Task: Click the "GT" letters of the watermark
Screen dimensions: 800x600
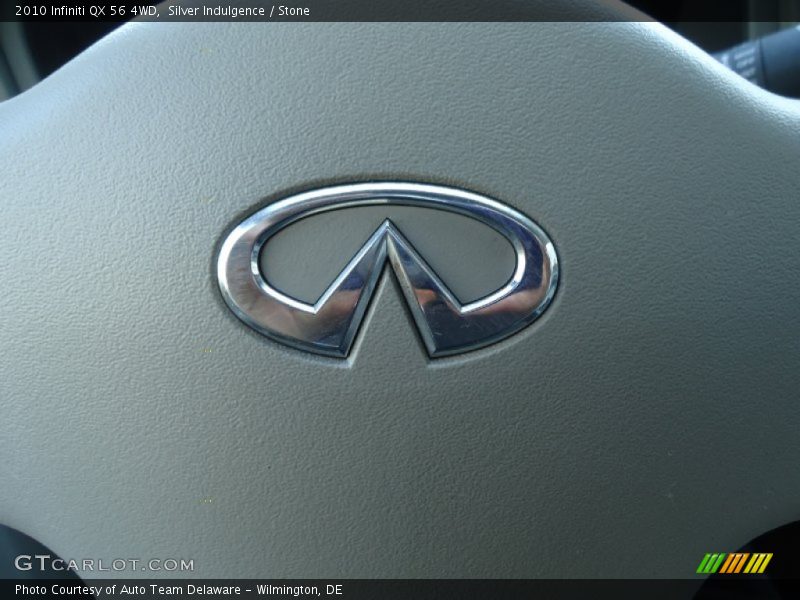Action: point(31,564)
